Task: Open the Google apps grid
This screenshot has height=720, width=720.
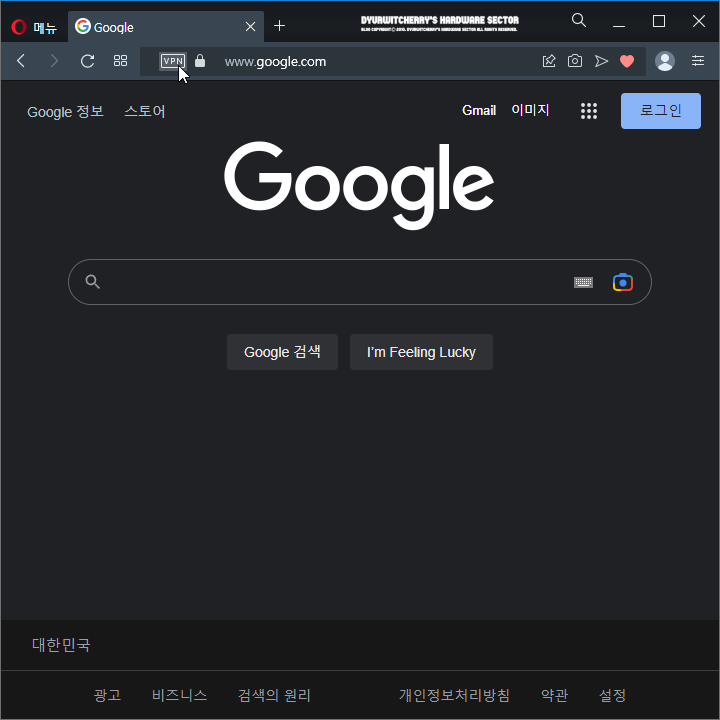Action: point(589,111)
